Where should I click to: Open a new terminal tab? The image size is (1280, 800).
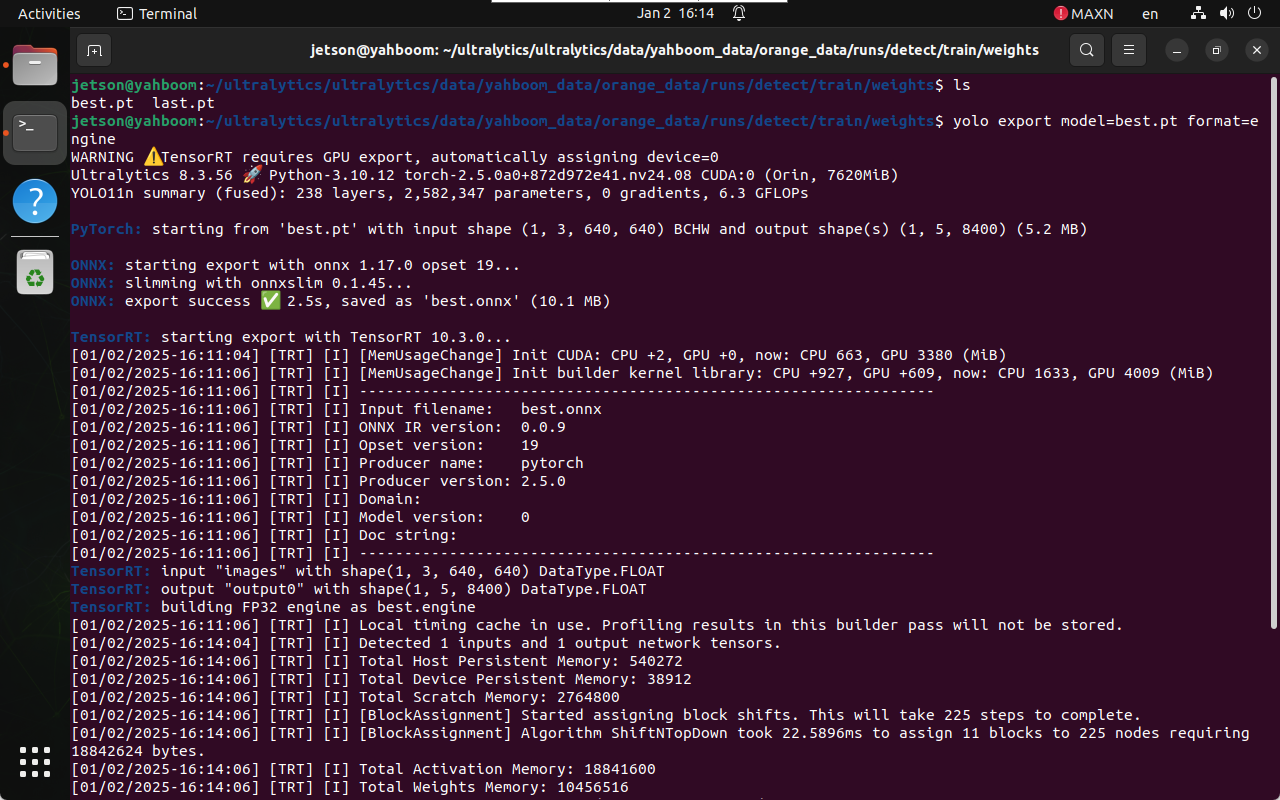click(x=94, y=50)
